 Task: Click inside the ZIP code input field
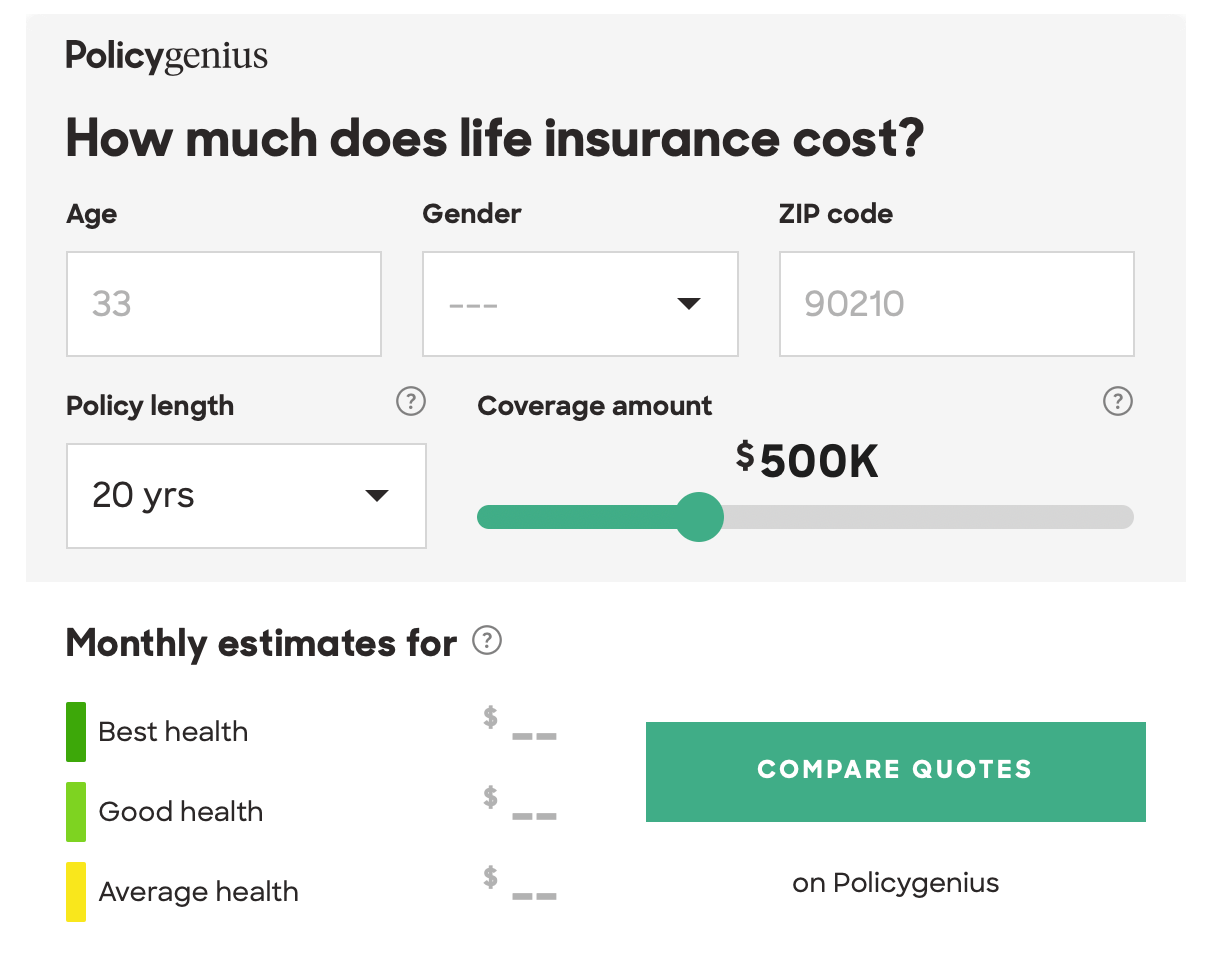[956, 303]
